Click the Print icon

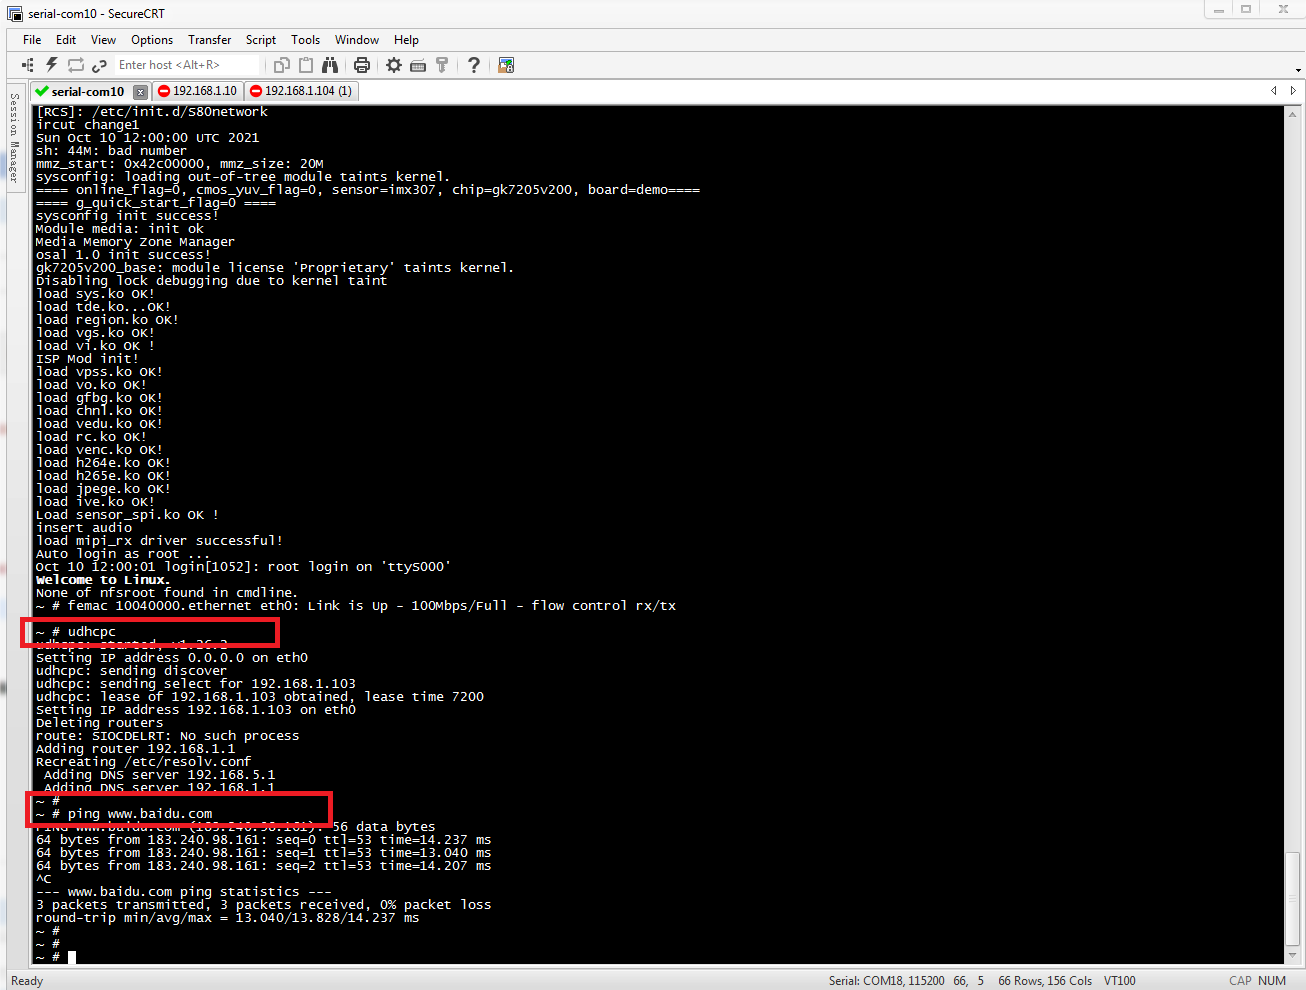(362, 65)
